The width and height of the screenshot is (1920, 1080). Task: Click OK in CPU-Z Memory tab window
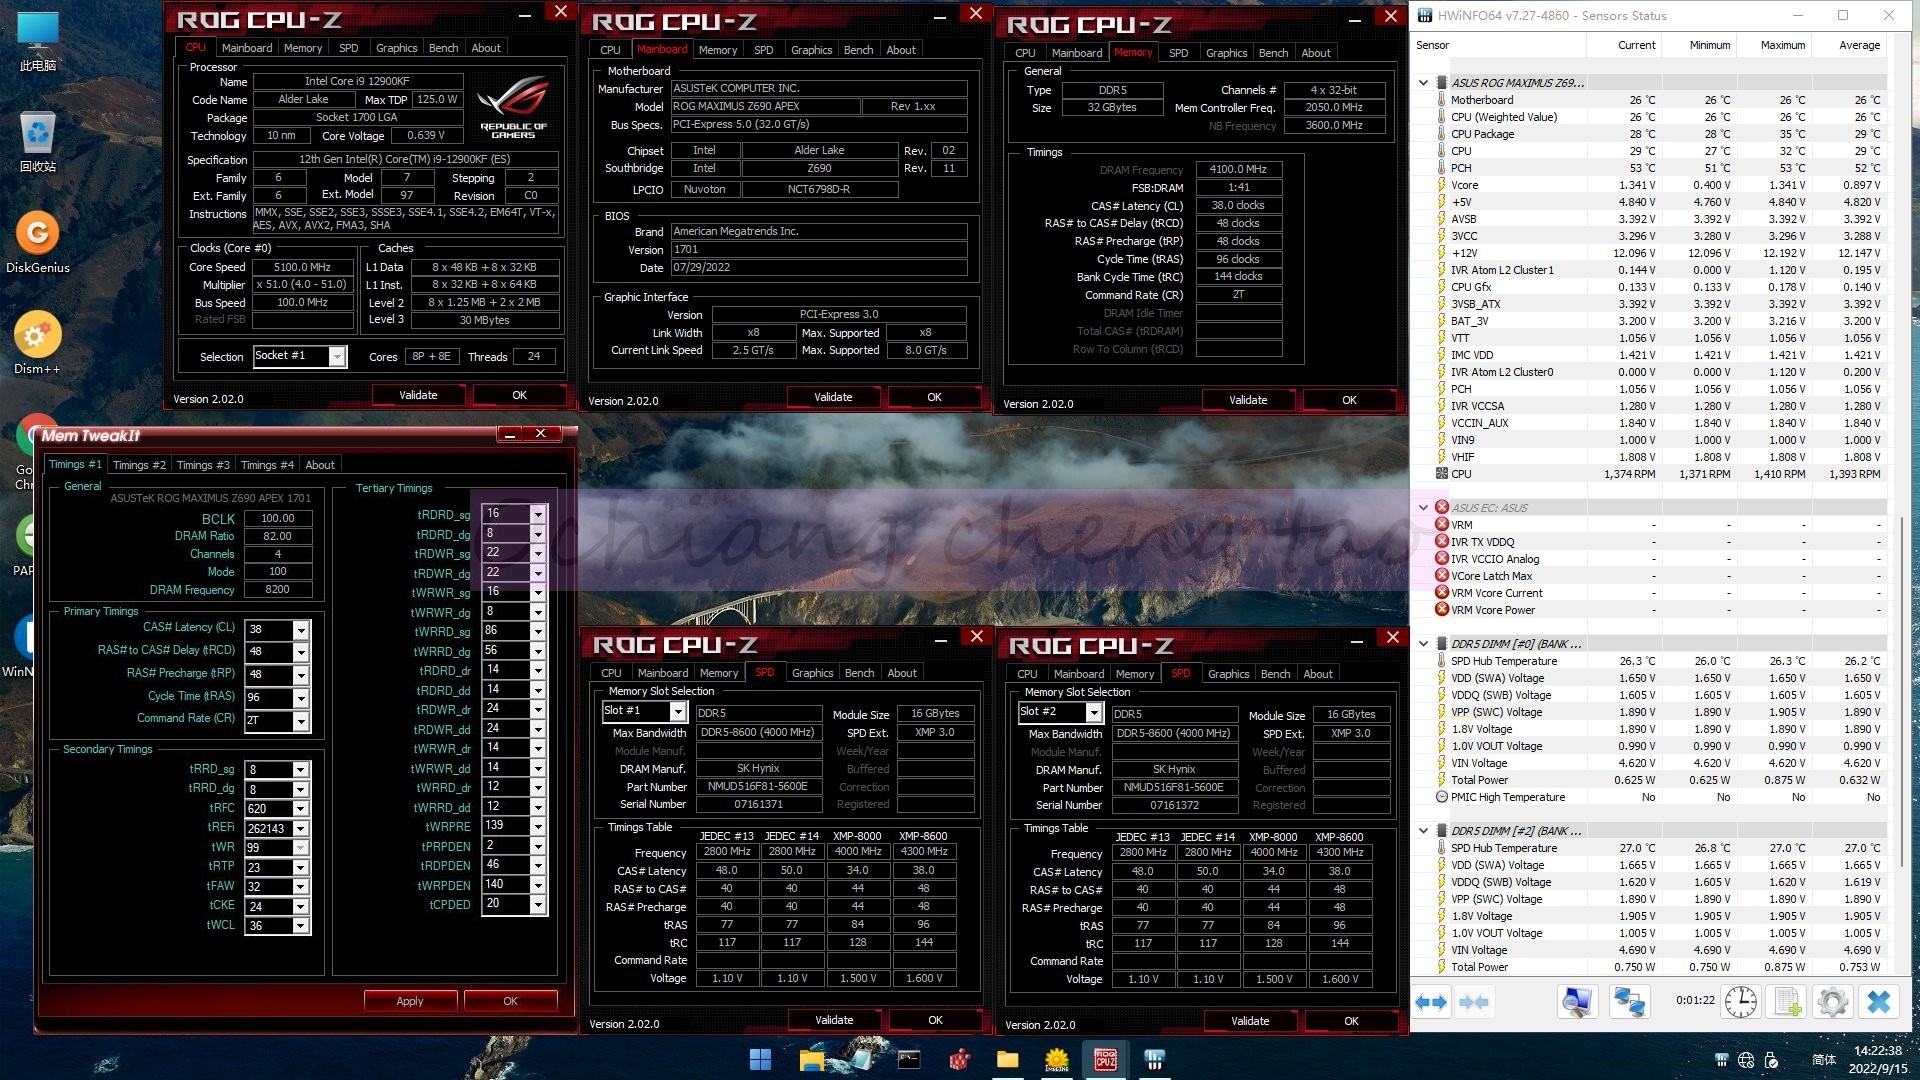(x=1349, y=400)
